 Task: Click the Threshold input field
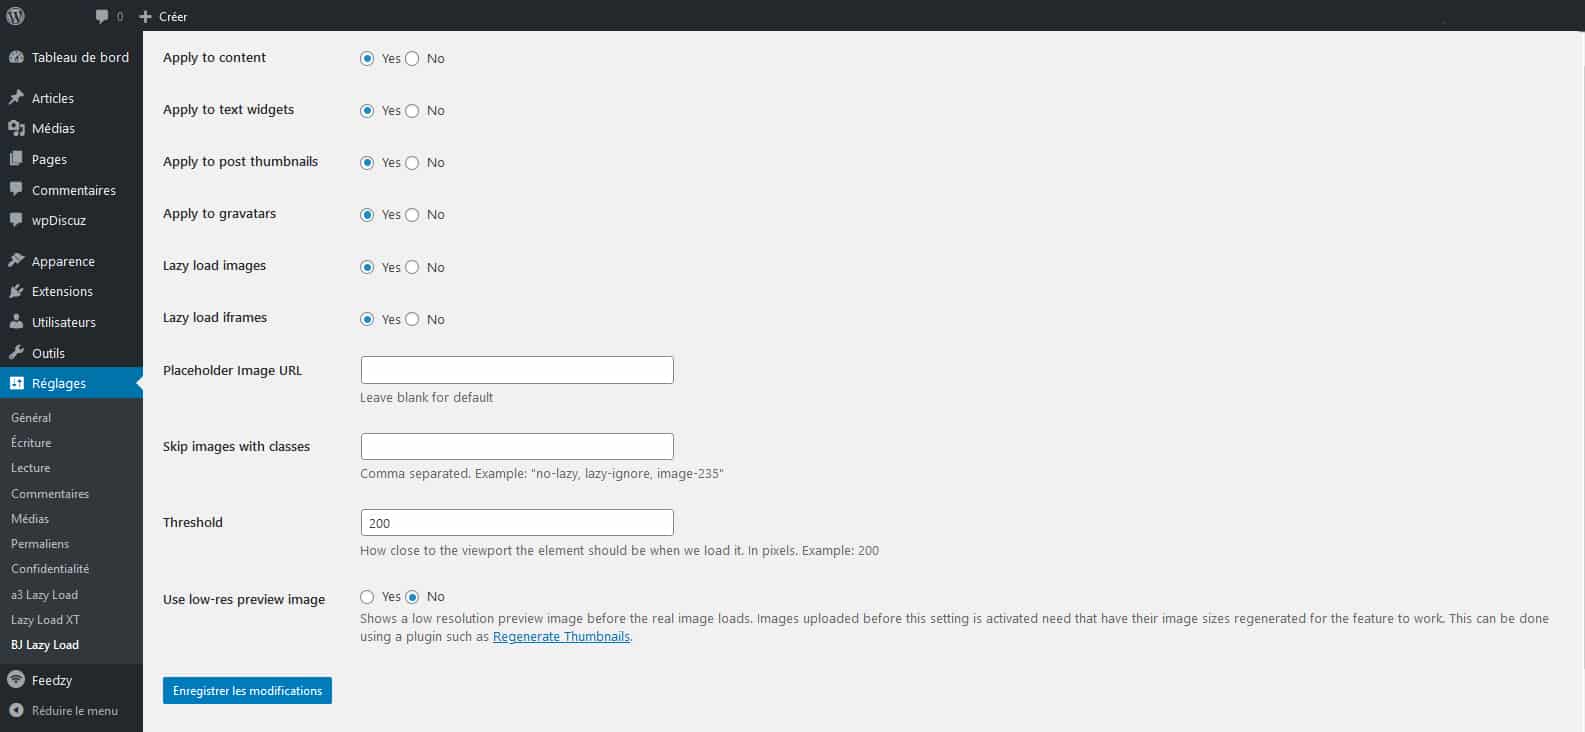(x=516, y=523)
